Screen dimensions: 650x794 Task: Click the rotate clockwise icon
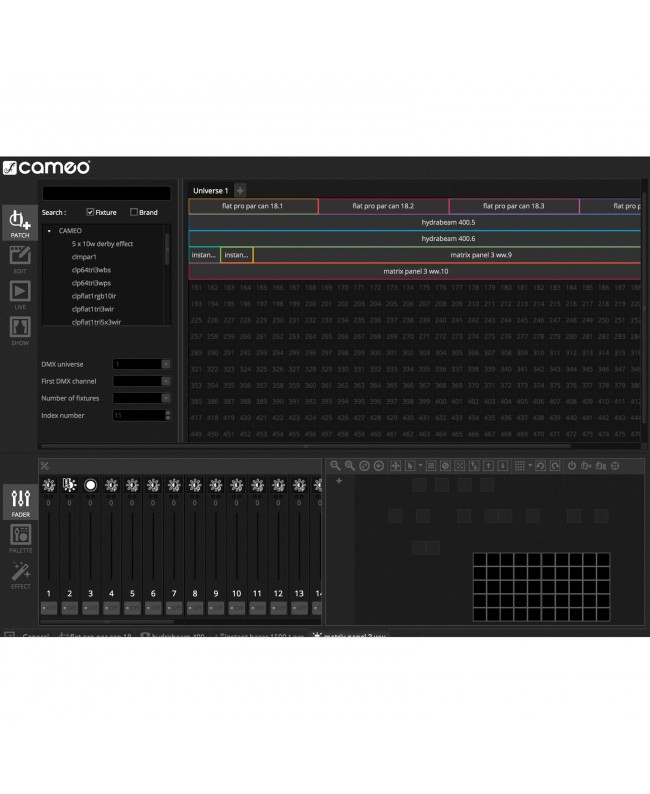point(555,466)
